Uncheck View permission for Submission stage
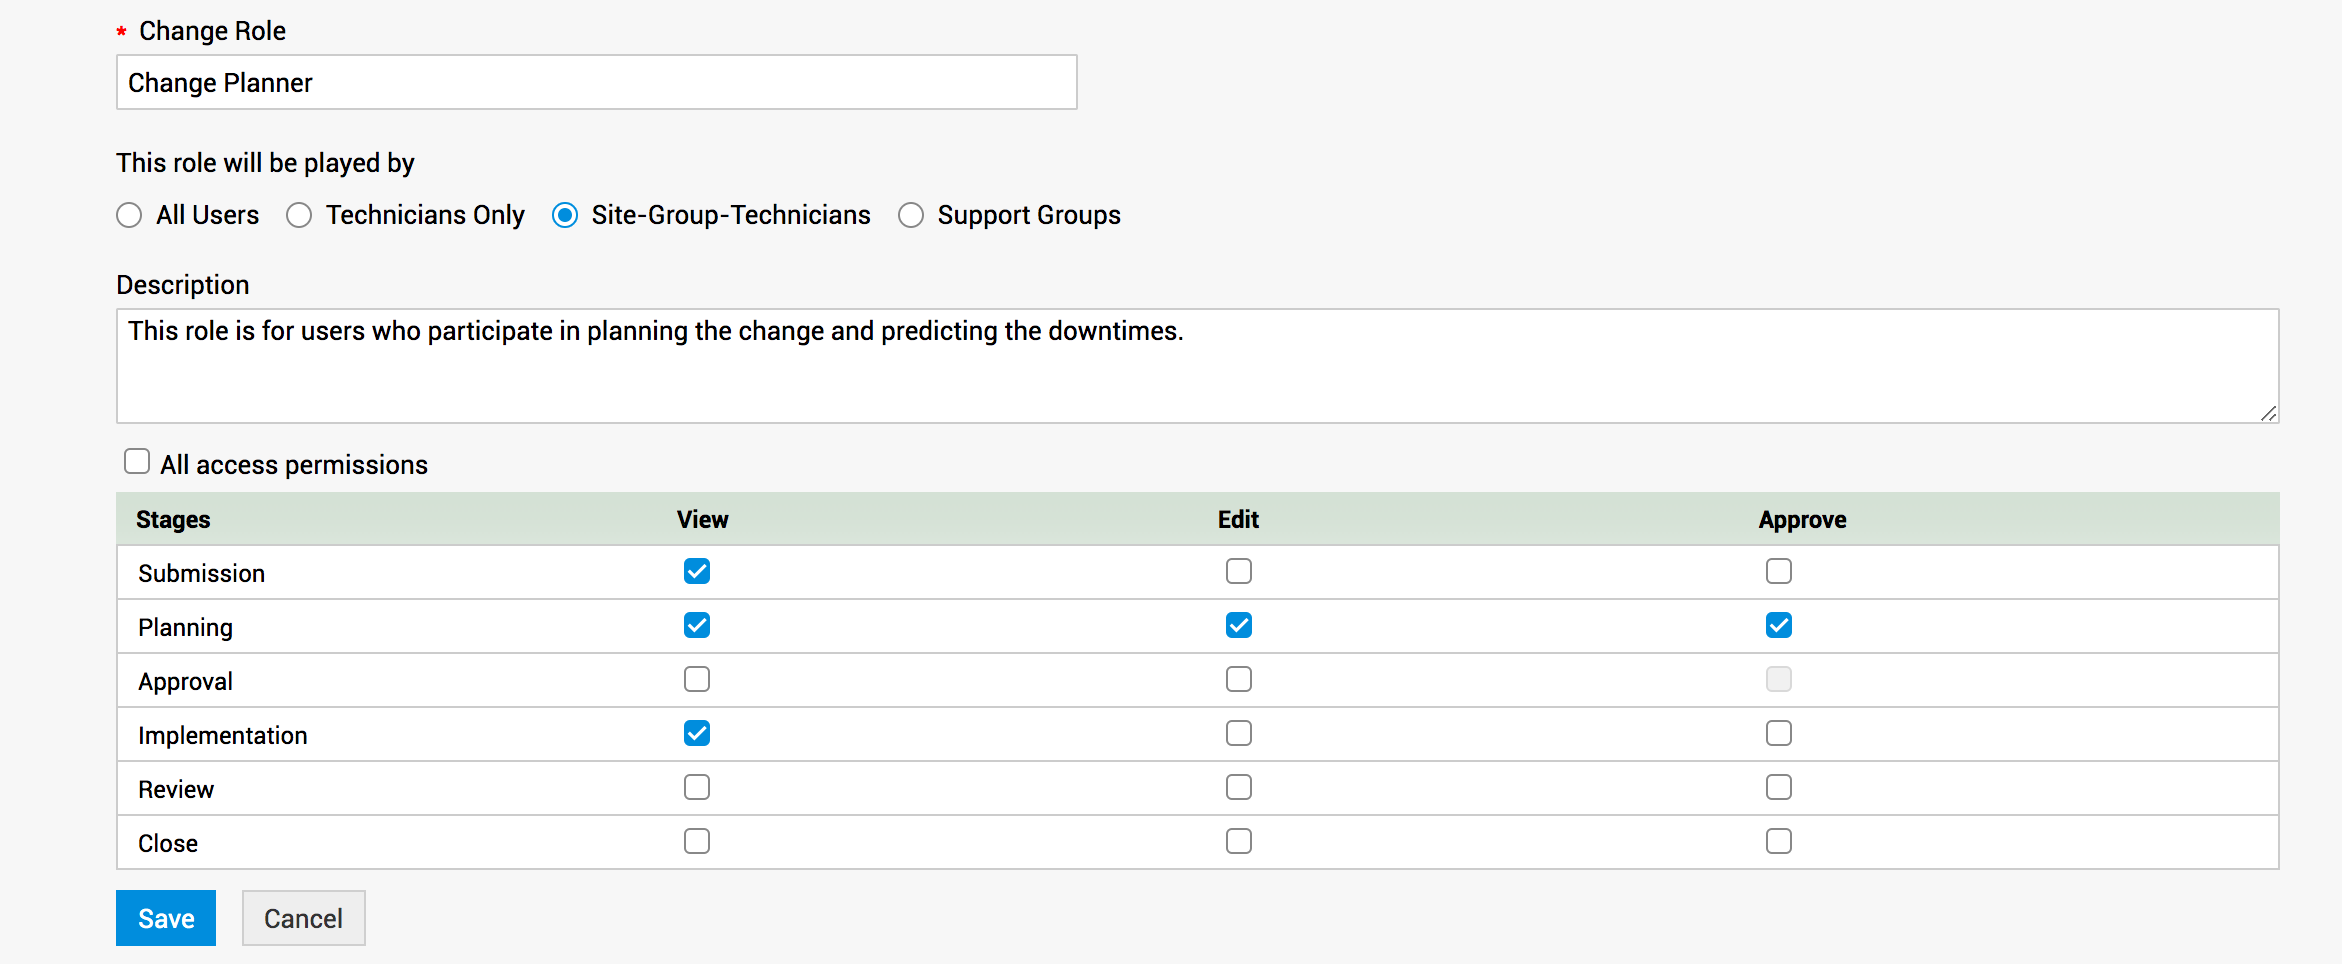The image size is (2342, 964). (697, 571)
